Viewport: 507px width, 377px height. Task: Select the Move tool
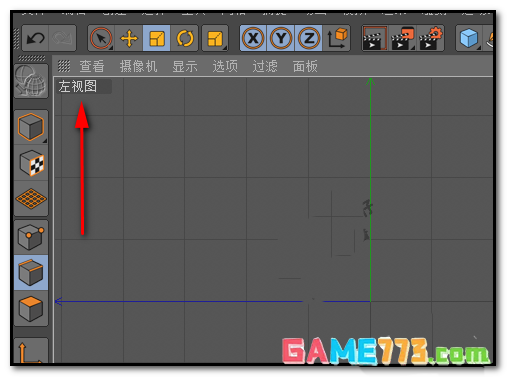(129, 38)
